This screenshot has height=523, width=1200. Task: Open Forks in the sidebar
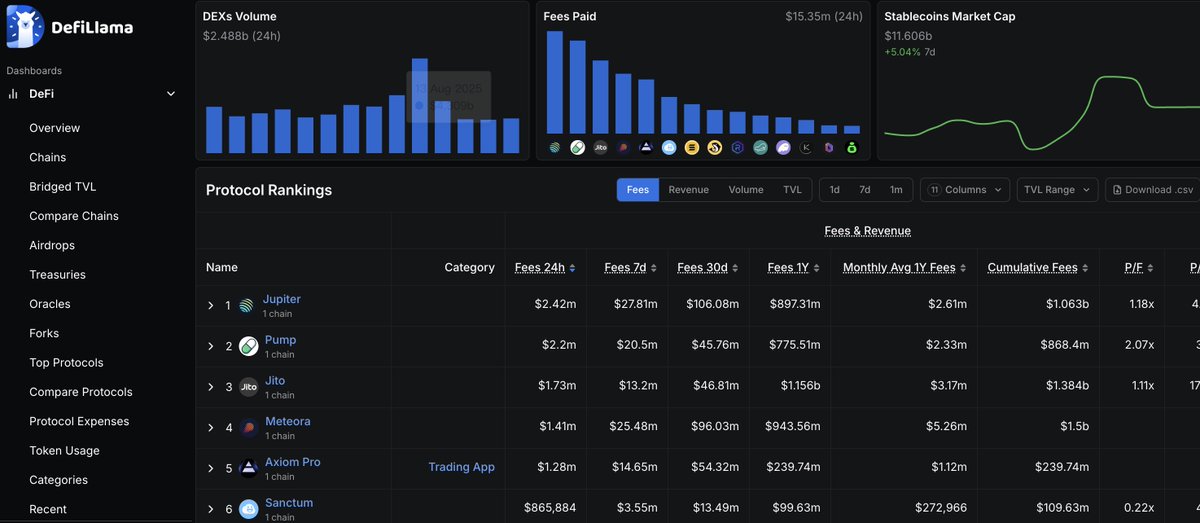pos(44,333)
